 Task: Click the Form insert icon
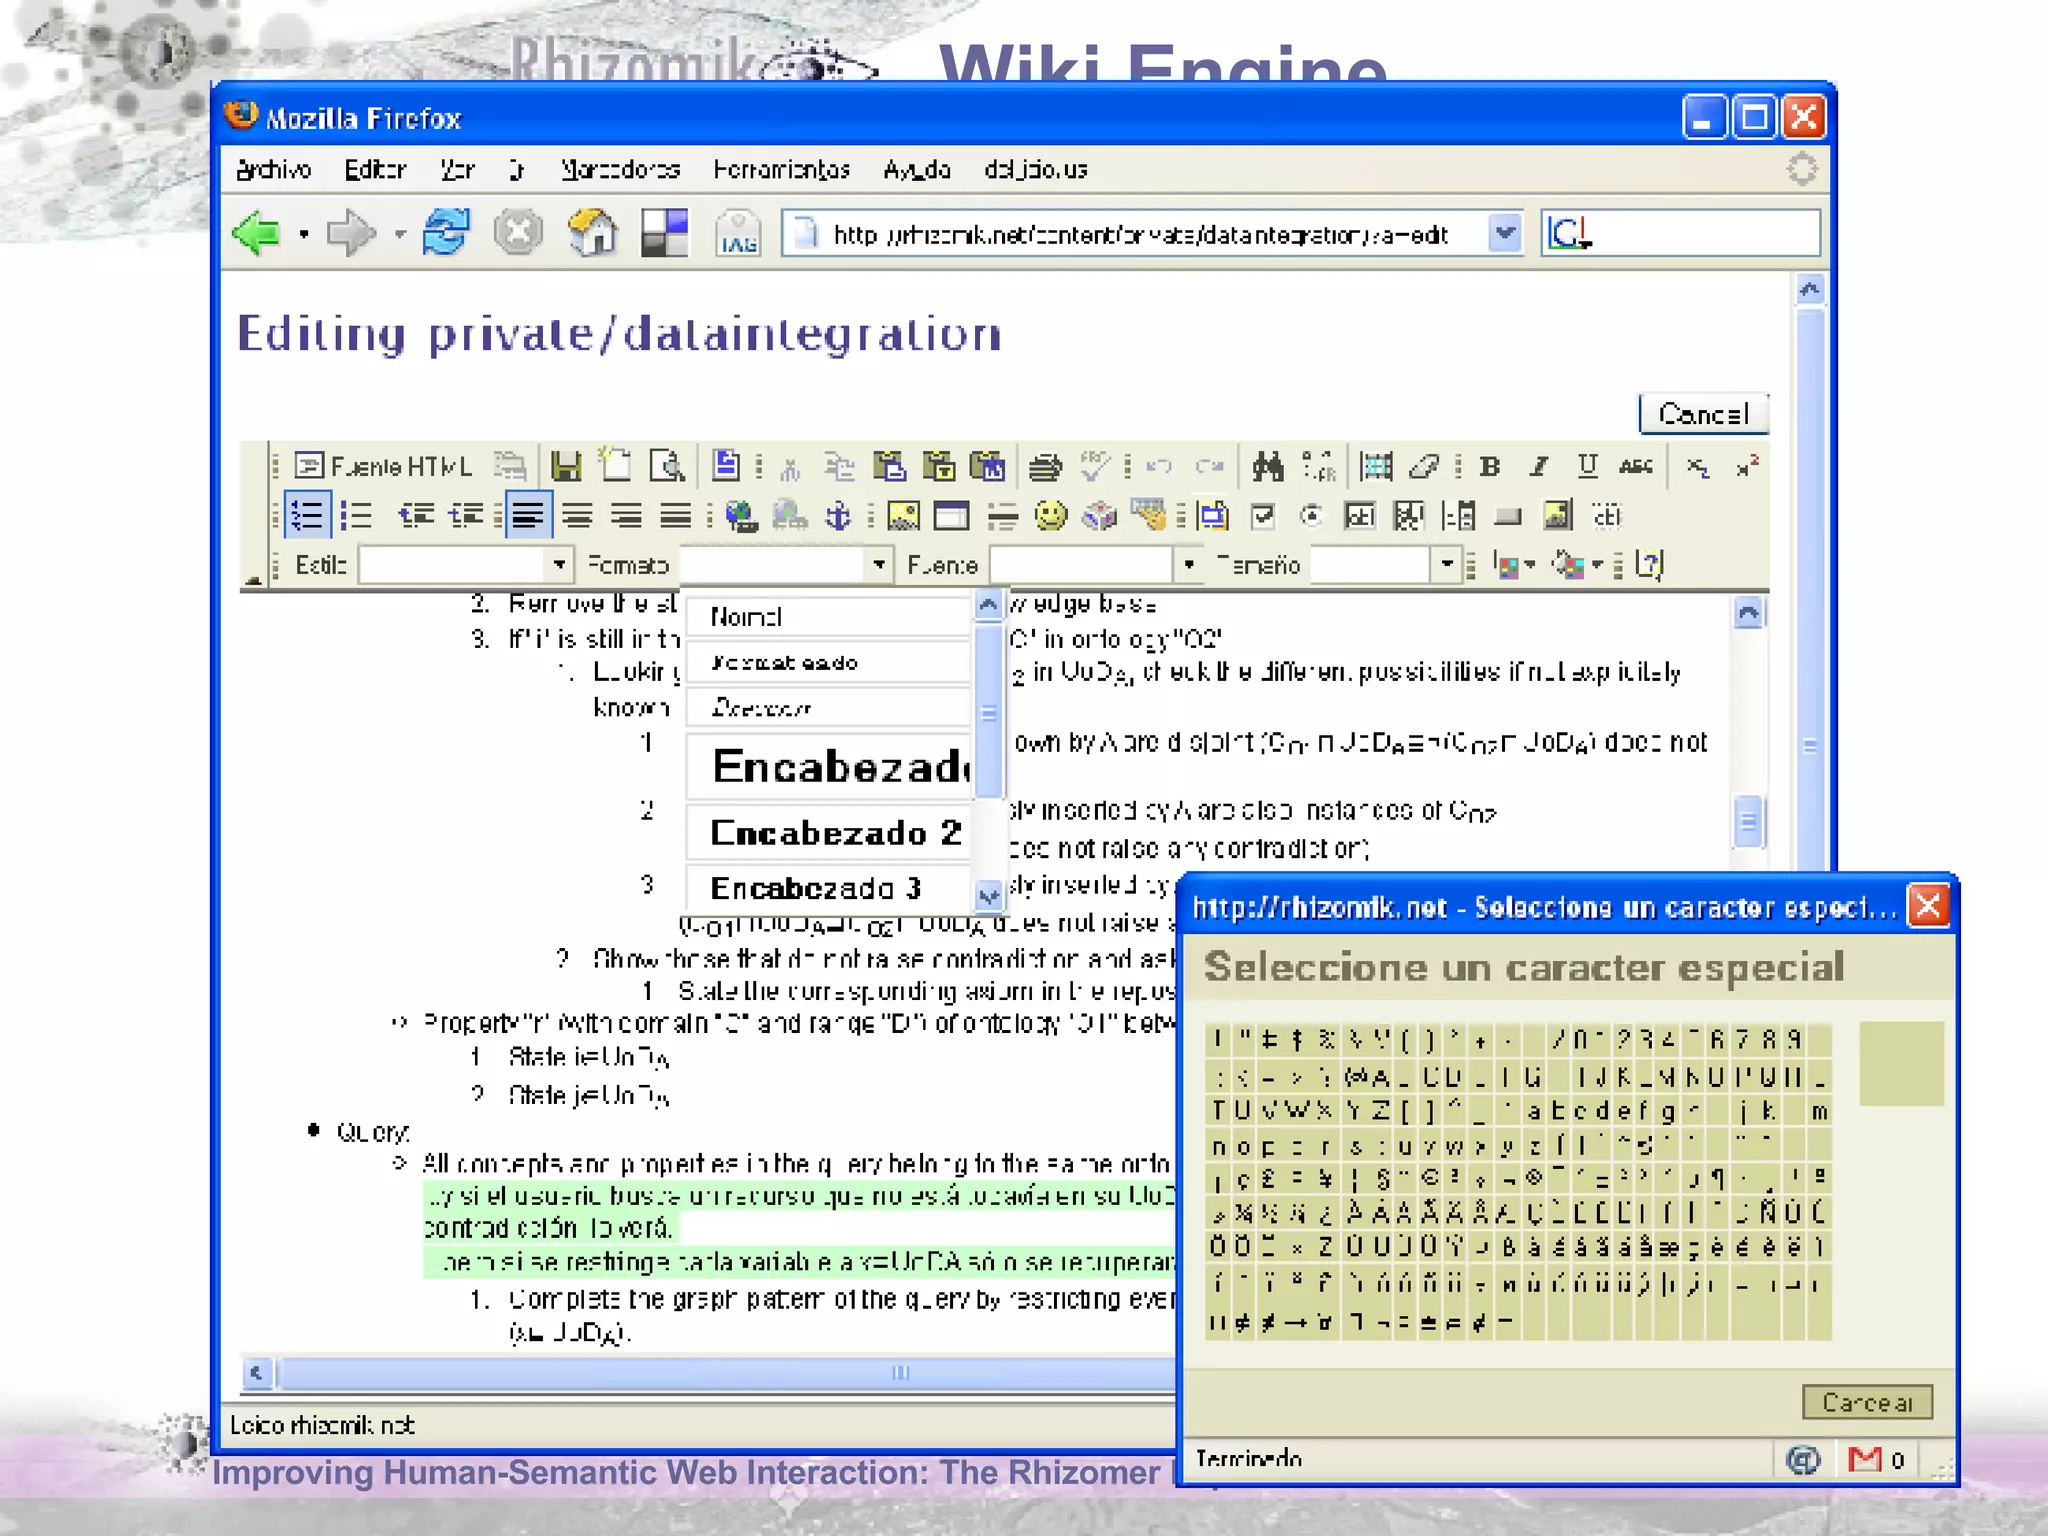click(1213, 516)
